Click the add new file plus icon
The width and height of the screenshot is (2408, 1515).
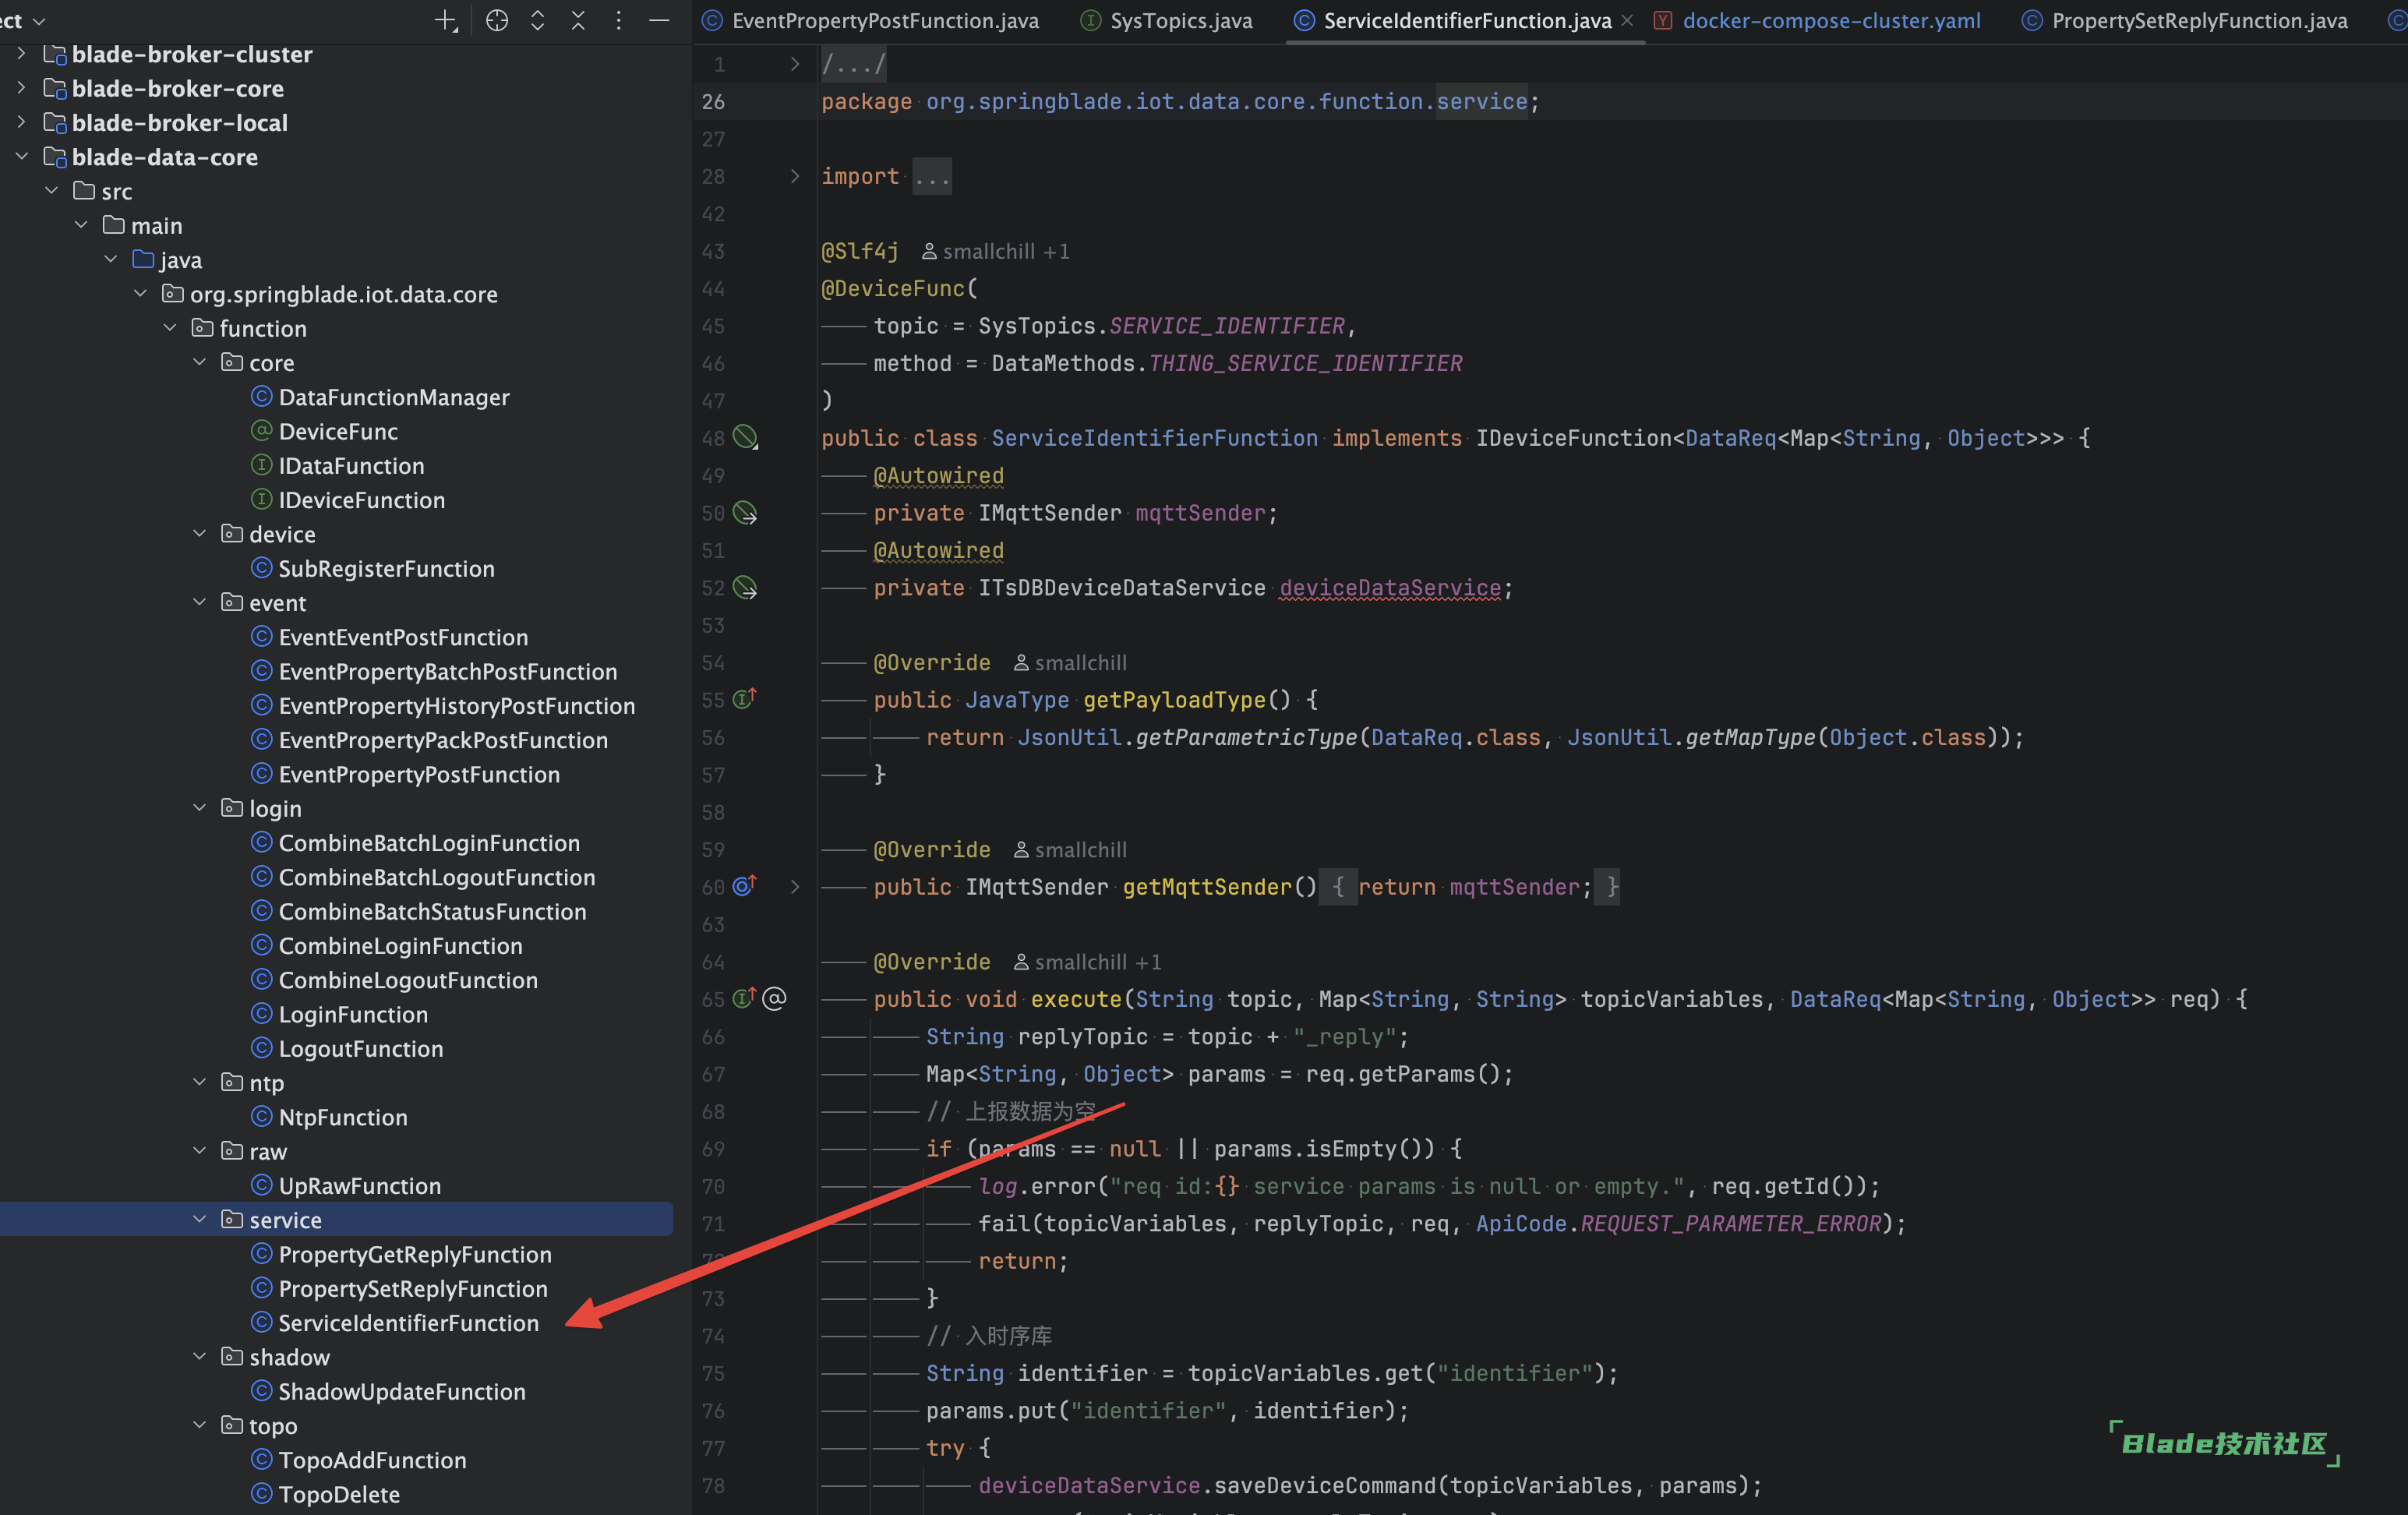(446, 20)
